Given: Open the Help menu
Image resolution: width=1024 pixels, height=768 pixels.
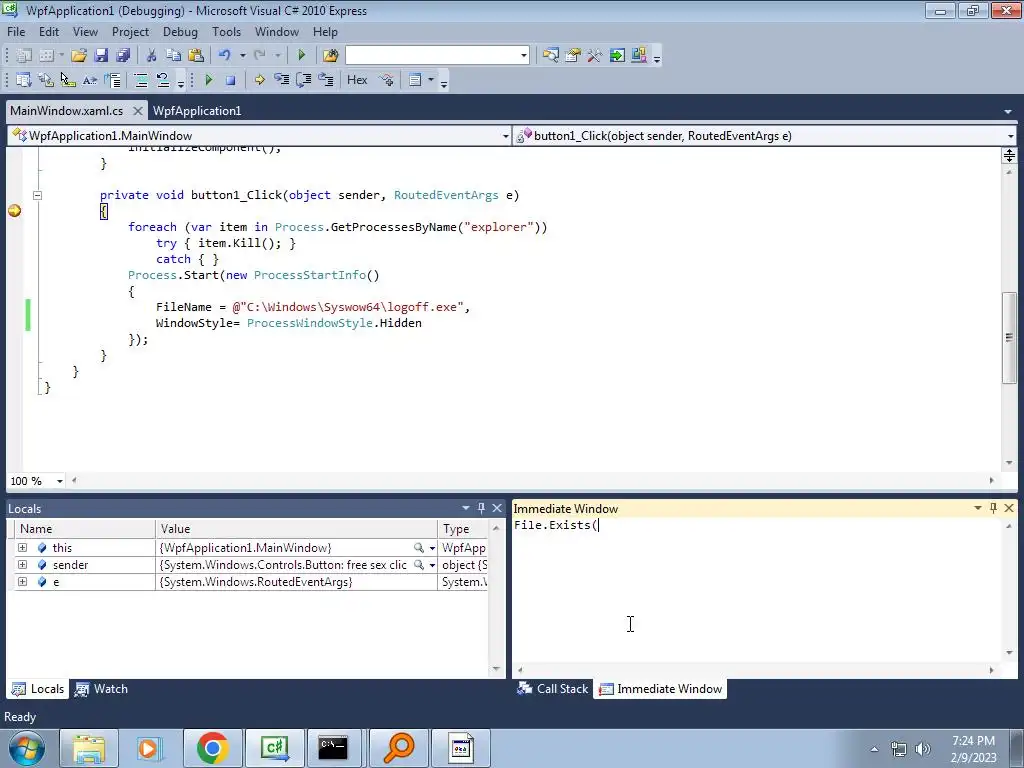Looking at the screenshot, I should tap(325, 31).
